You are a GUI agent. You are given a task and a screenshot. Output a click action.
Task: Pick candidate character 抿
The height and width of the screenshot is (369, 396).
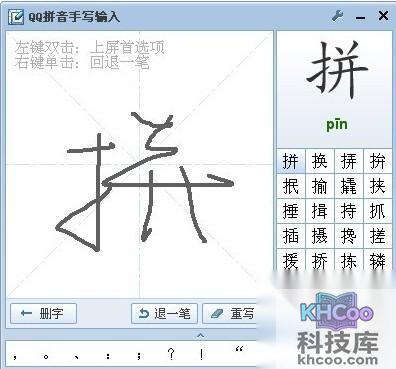(x=291, y=186)
